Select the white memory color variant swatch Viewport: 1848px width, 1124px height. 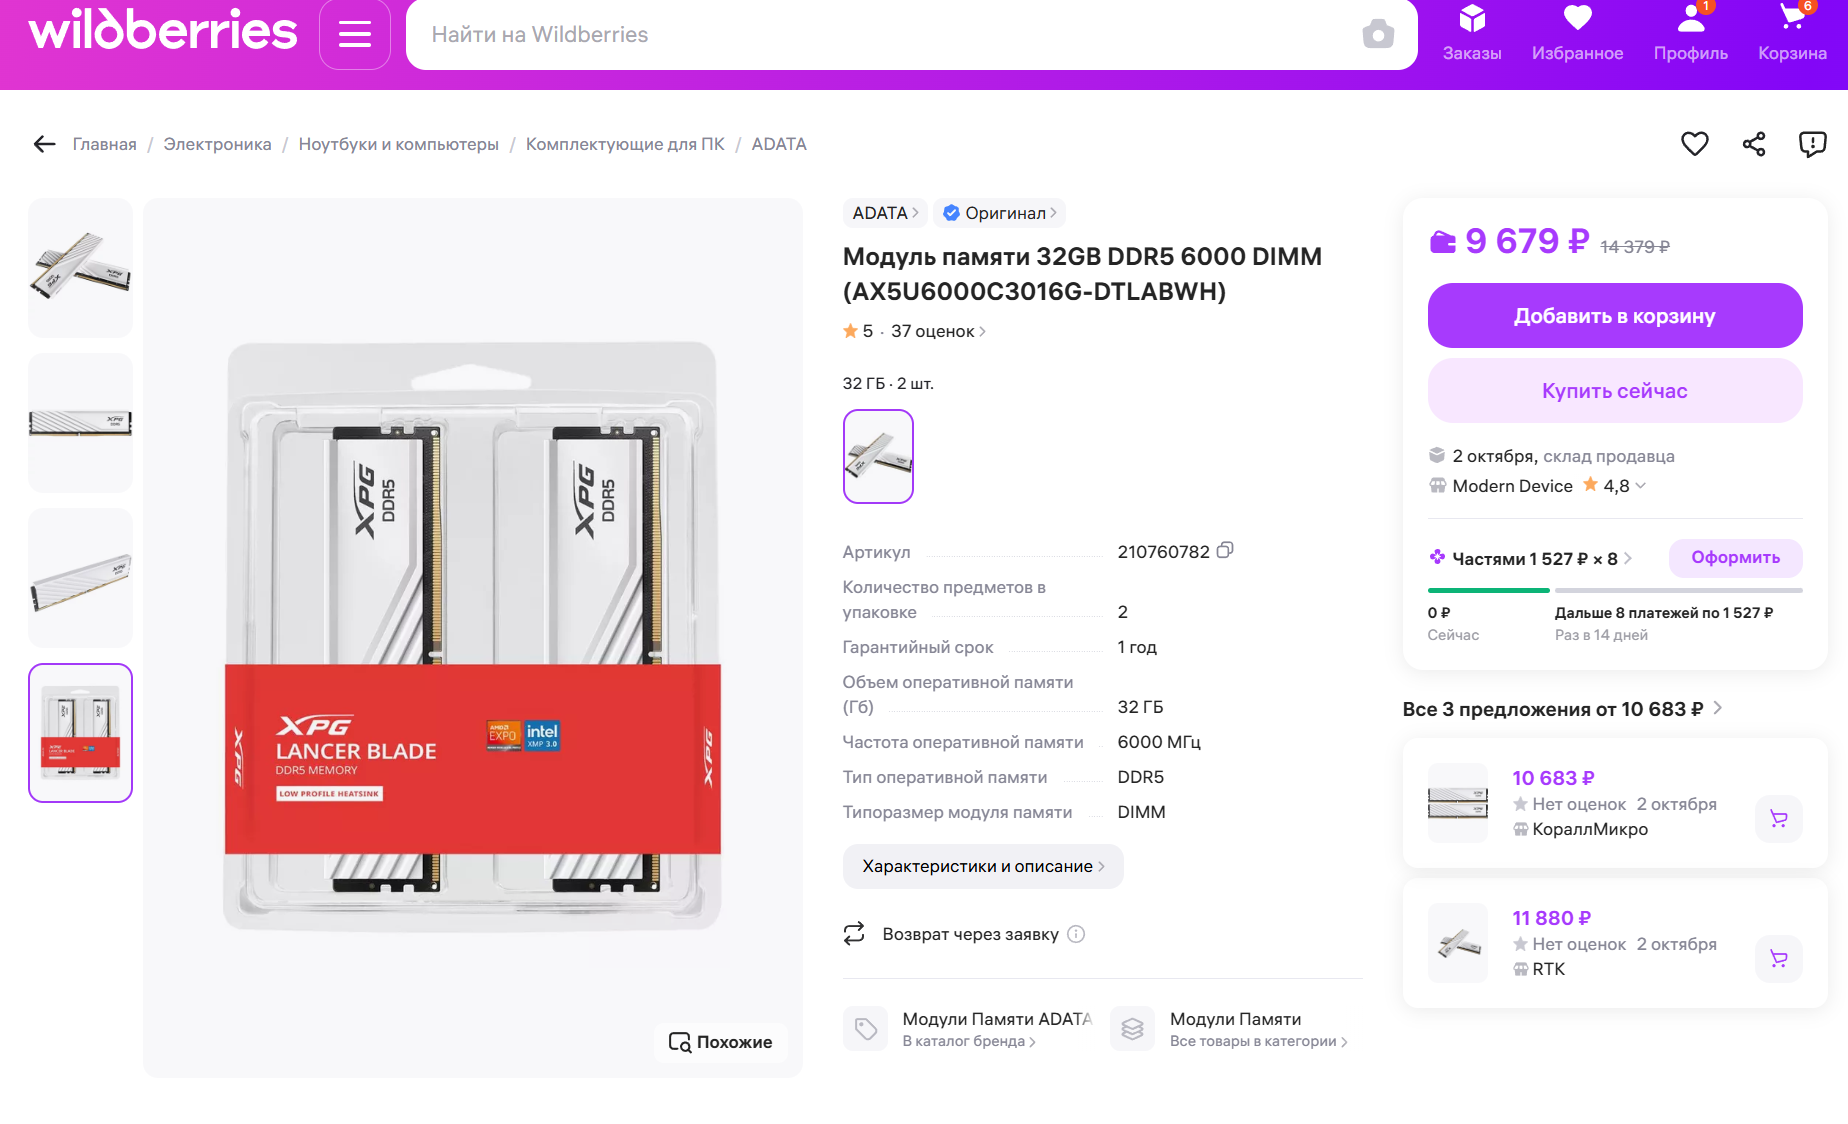coord(878,456)
